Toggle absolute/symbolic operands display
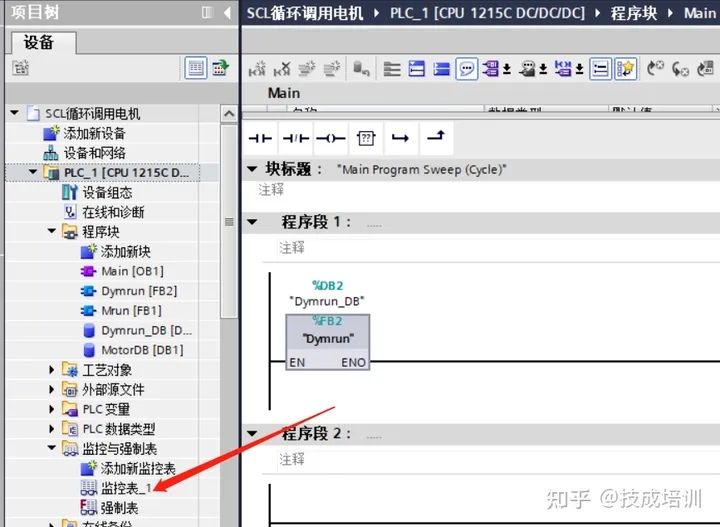The image size is (720, 527). [491, 69]
